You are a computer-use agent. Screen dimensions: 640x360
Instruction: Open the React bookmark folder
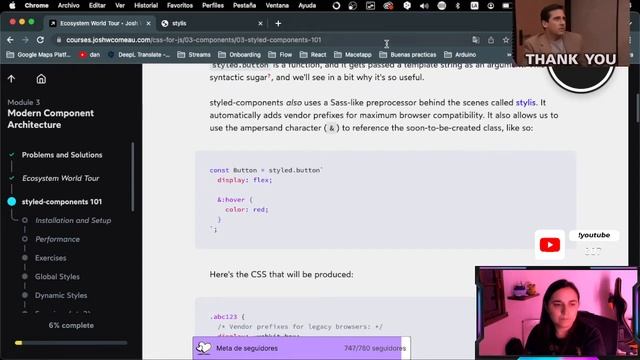[313, 54]
